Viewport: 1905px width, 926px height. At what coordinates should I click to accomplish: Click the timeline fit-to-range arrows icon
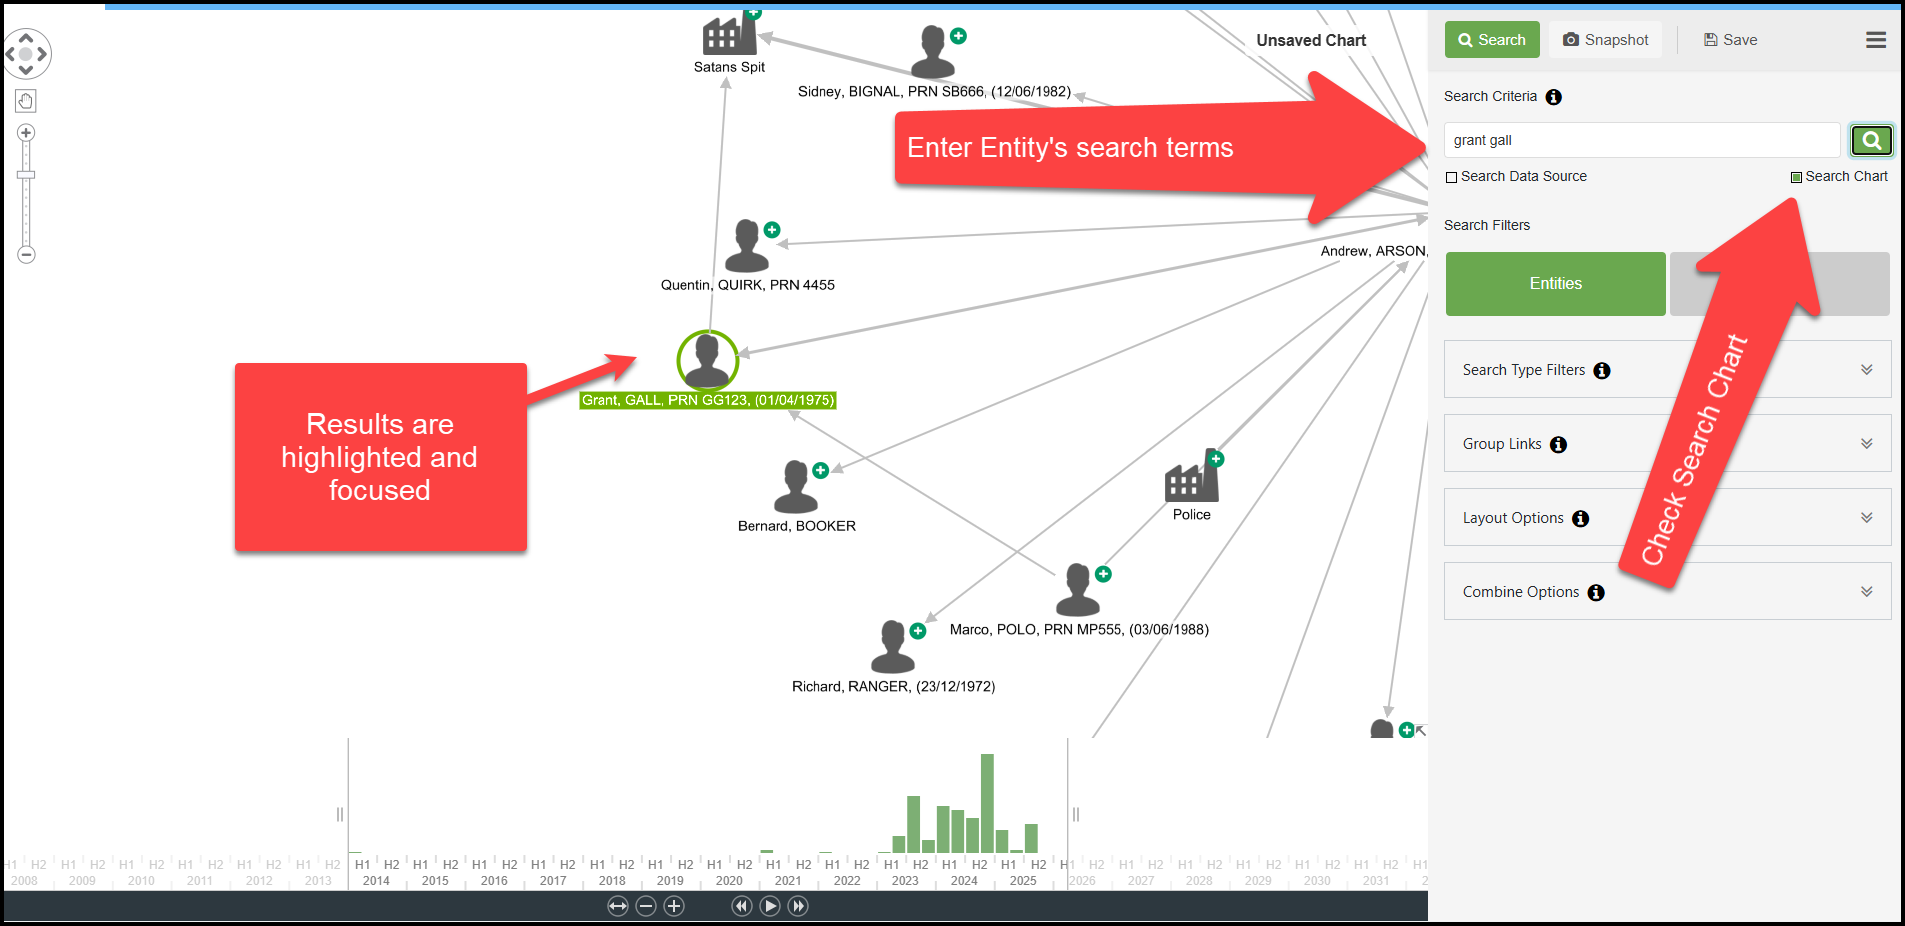click(x=618, y=906)
